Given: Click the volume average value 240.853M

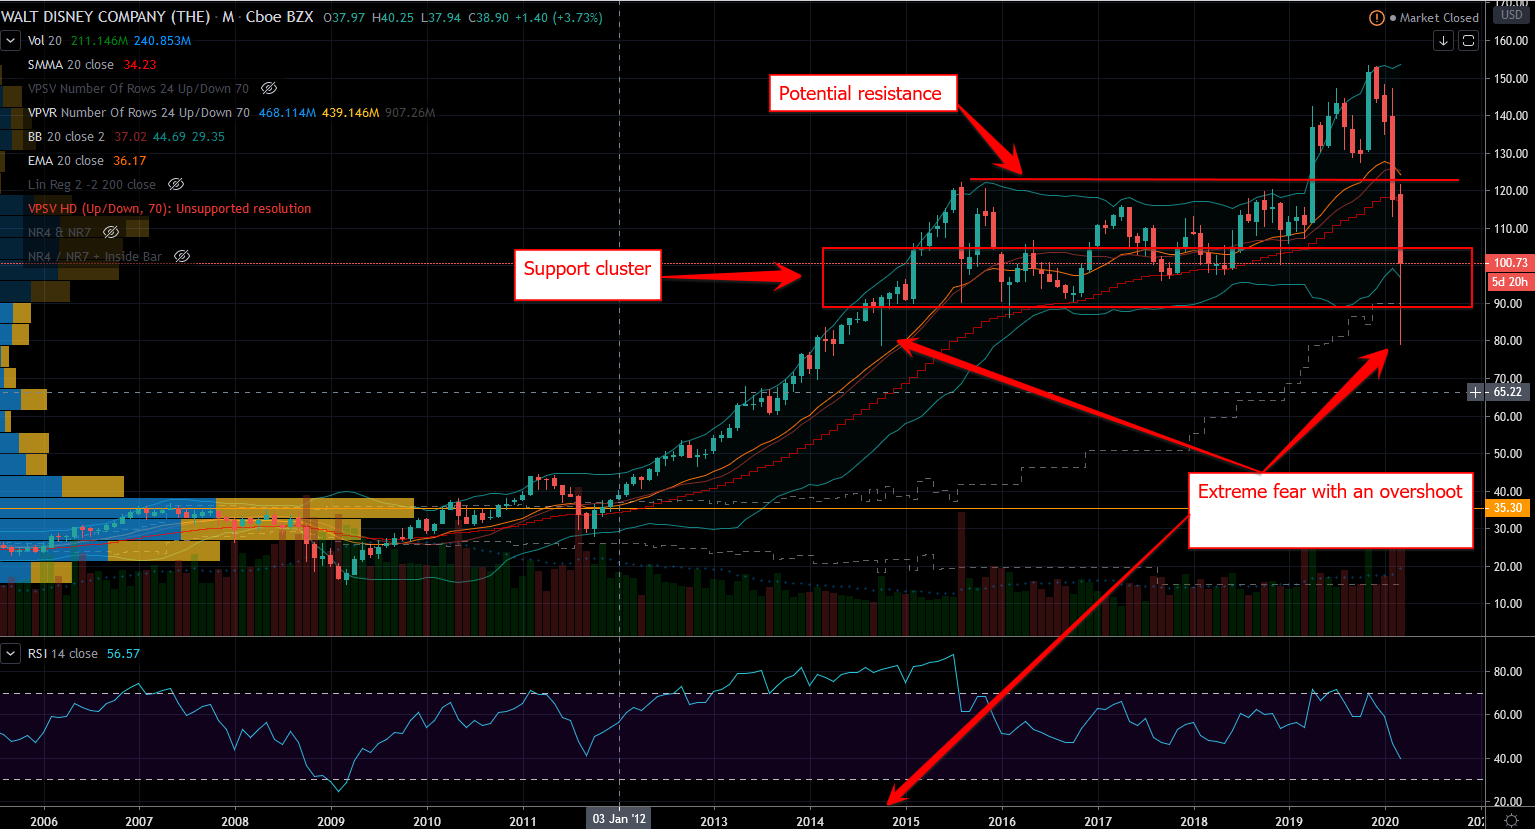Looking at the screenshot, I should click(162, 41).
